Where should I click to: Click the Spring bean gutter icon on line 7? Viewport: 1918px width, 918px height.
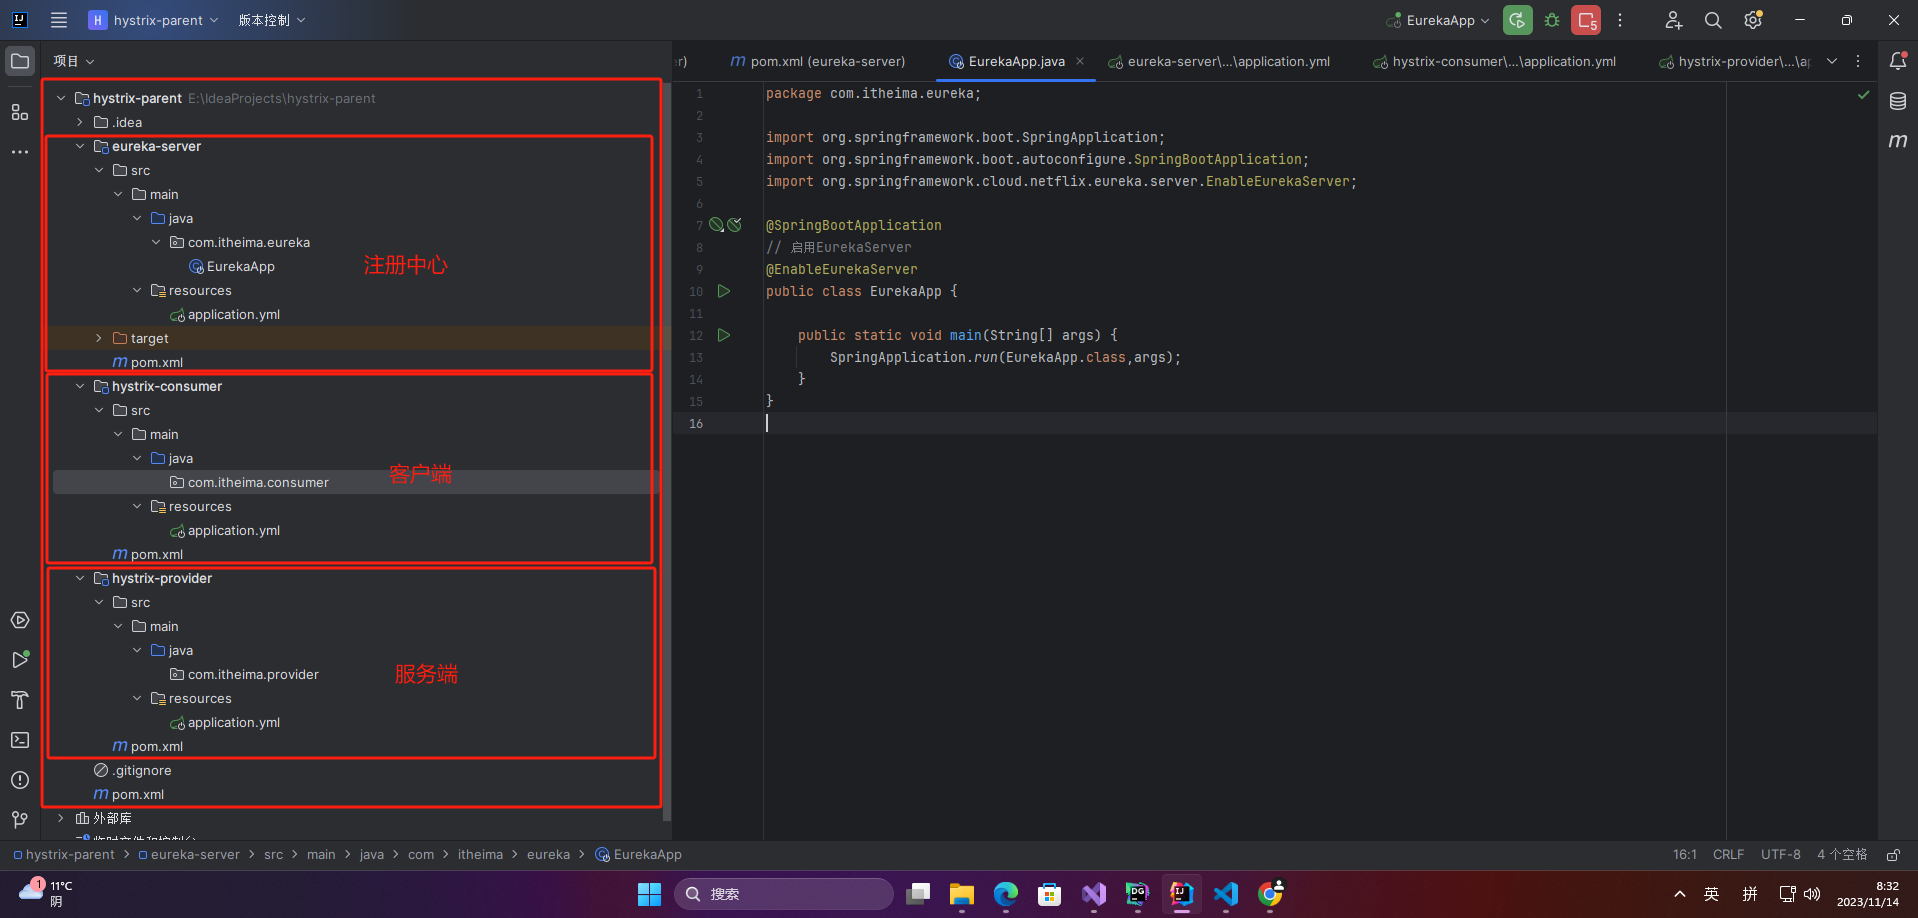click(x=716, y=225)
